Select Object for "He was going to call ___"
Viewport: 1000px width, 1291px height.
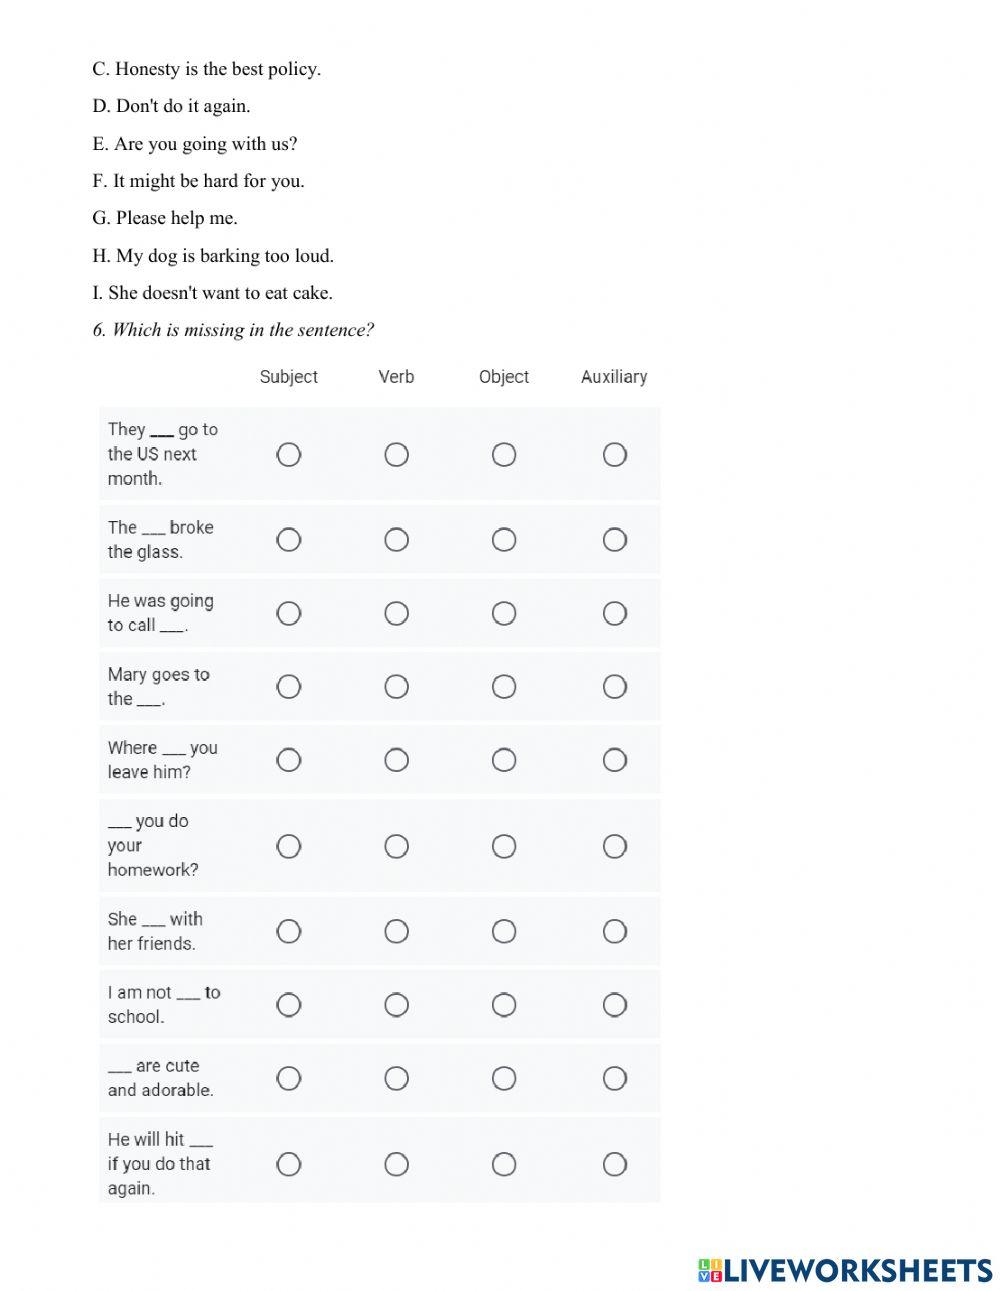pos(504,613)
